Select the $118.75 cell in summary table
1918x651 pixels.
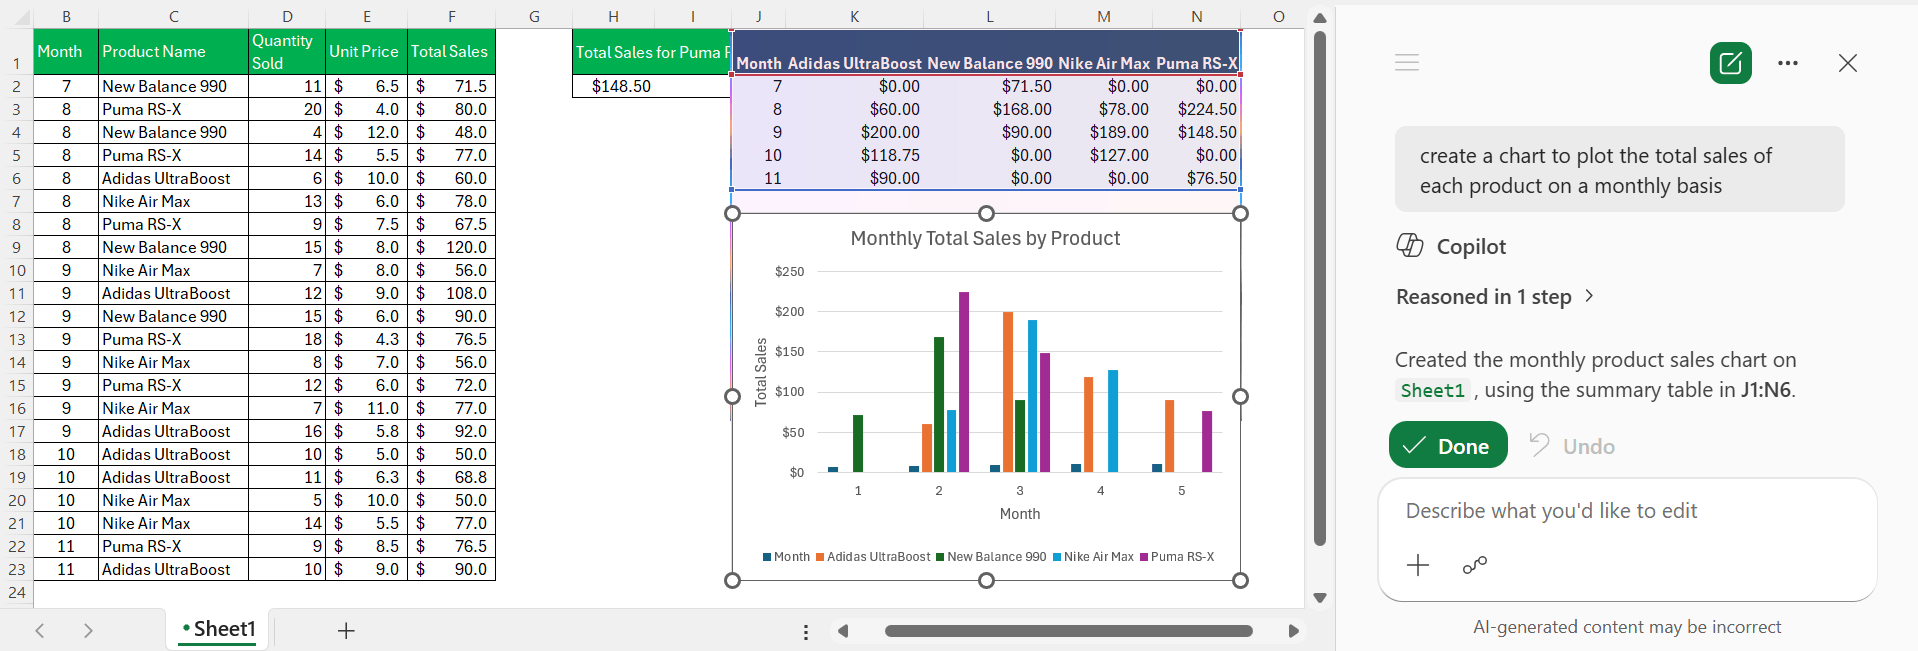point(854,155)
